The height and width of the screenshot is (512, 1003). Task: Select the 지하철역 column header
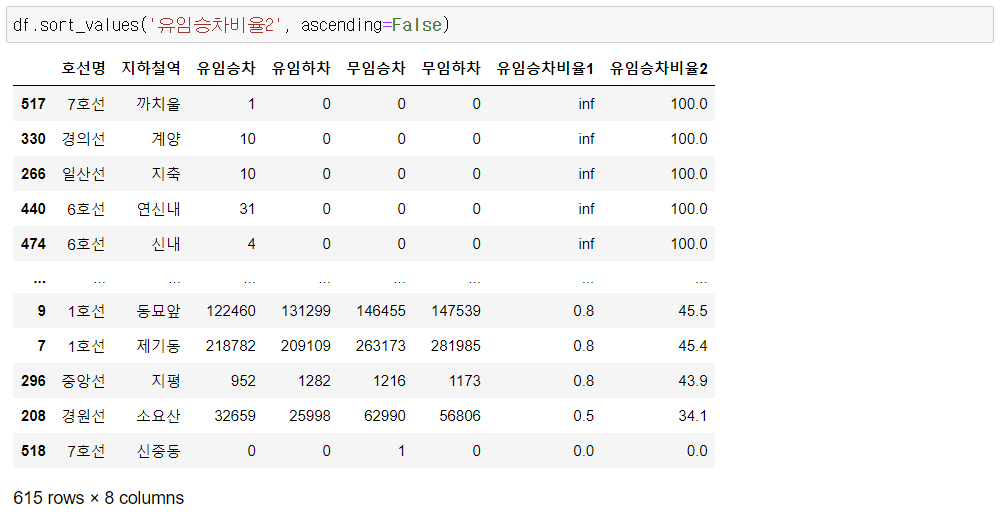click(x=151, y=68)
